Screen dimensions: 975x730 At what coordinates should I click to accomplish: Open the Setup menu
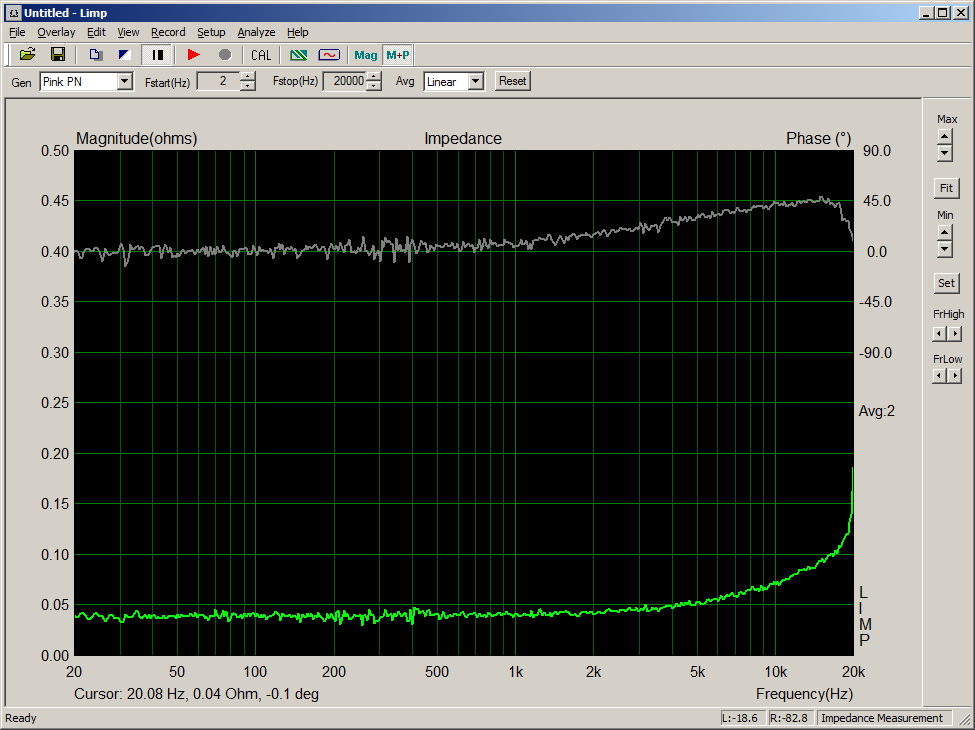(x=211, y=32)
